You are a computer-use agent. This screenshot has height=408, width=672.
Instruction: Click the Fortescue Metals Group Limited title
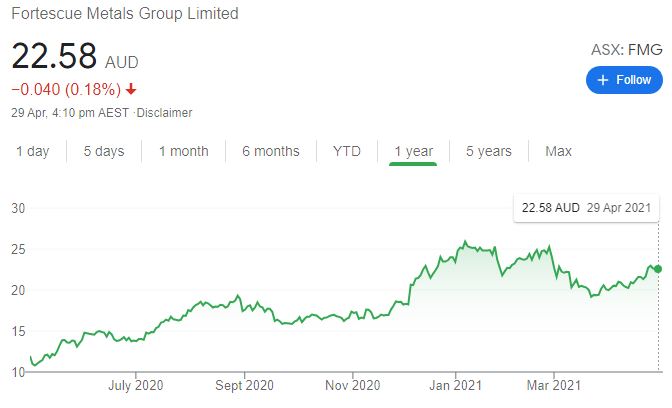pos(125,14)
